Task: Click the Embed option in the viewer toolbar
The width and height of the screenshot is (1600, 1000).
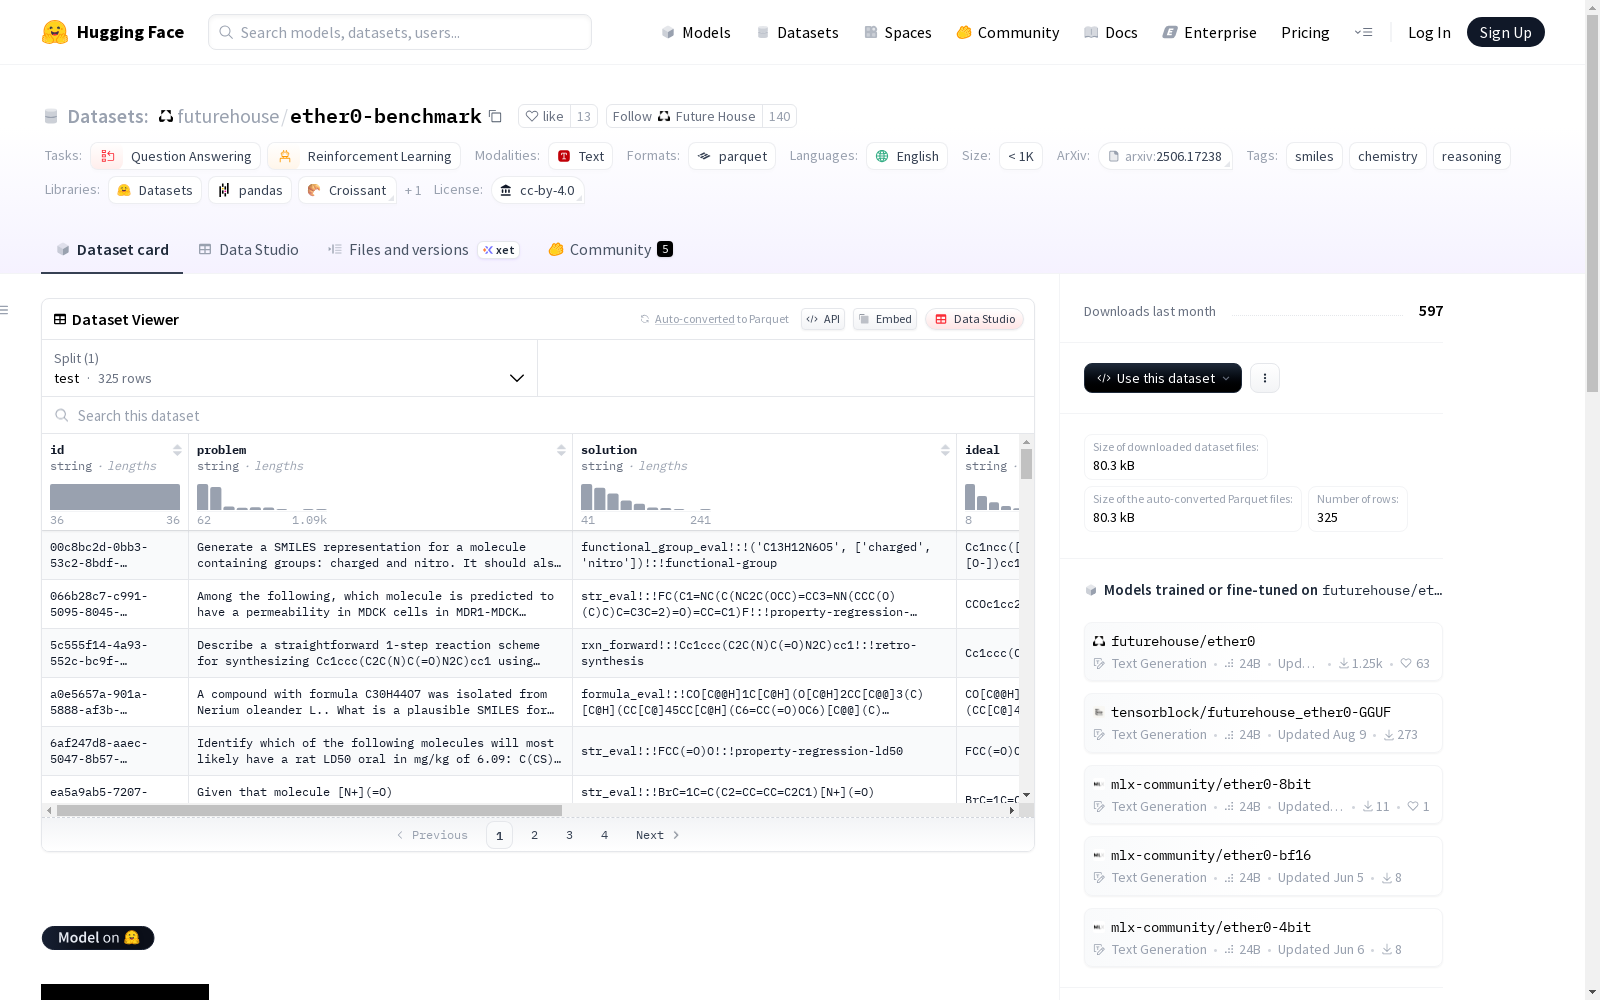Action: pyautogui.click(x=884, y=319)
